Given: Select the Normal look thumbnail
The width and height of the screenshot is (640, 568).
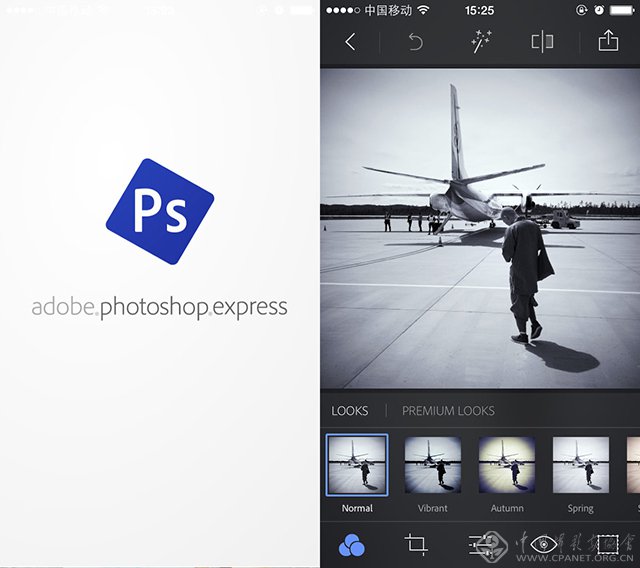Looking at the screenshot, I should (357, 464).
